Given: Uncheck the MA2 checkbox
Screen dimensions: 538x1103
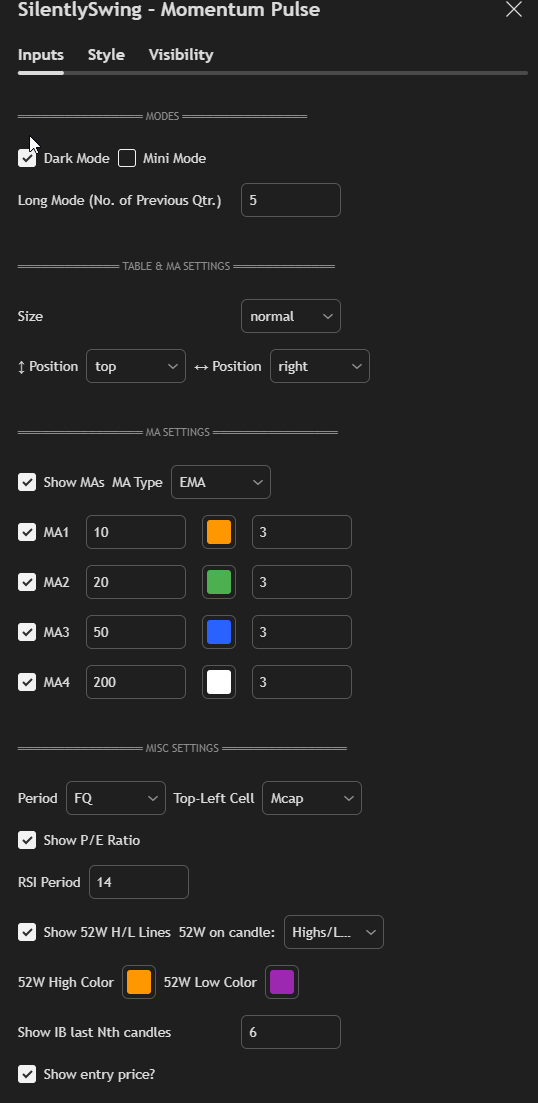Looking at the screenshot, I should pos(27,582).
